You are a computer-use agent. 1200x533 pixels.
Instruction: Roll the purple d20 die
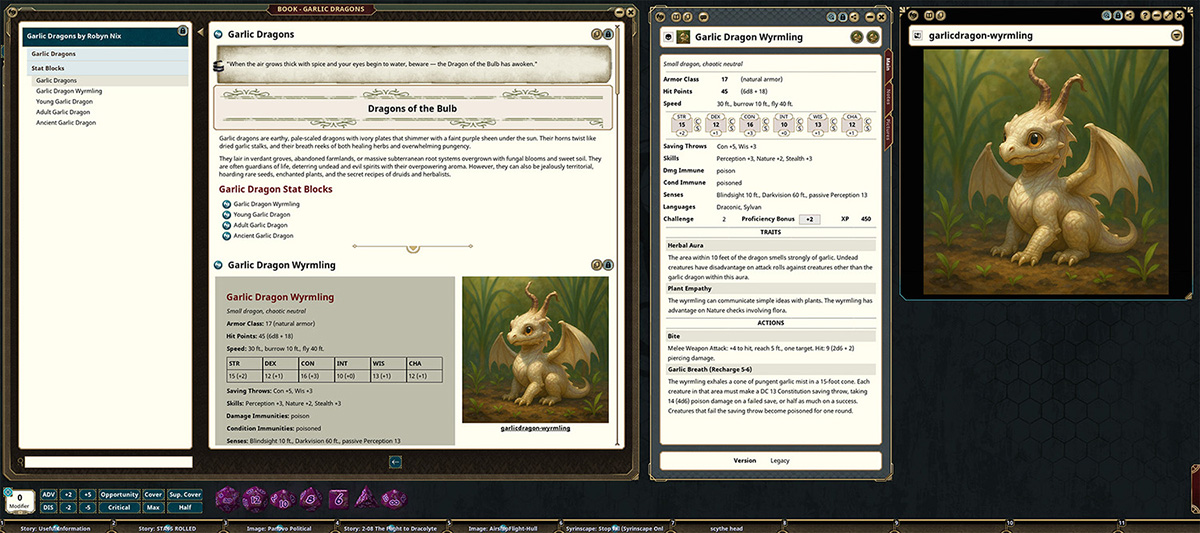(x=227, y=497)
